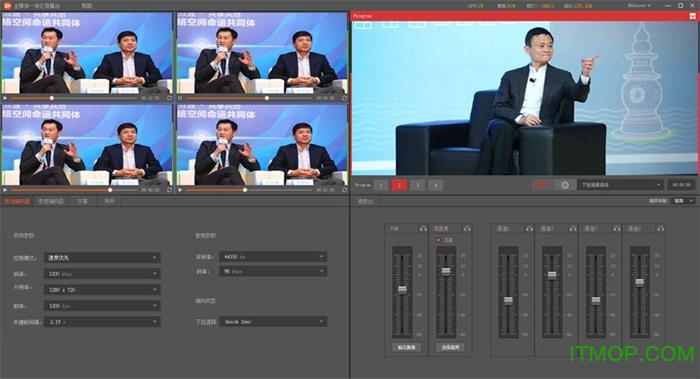The height and width of the screenshot is (379, 700).
Task: Toggle headphone monitor on strip beside PGM
Action: (x=467, y=229)
